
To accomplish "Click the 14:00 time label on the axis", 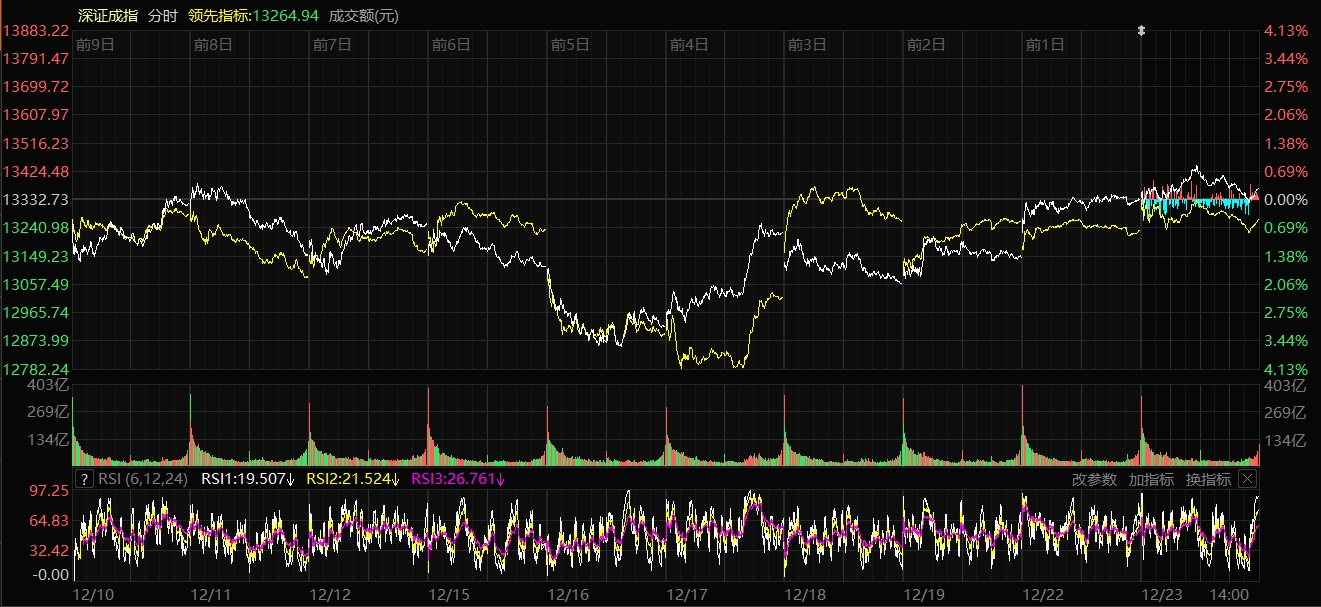I will (1229, 594).
